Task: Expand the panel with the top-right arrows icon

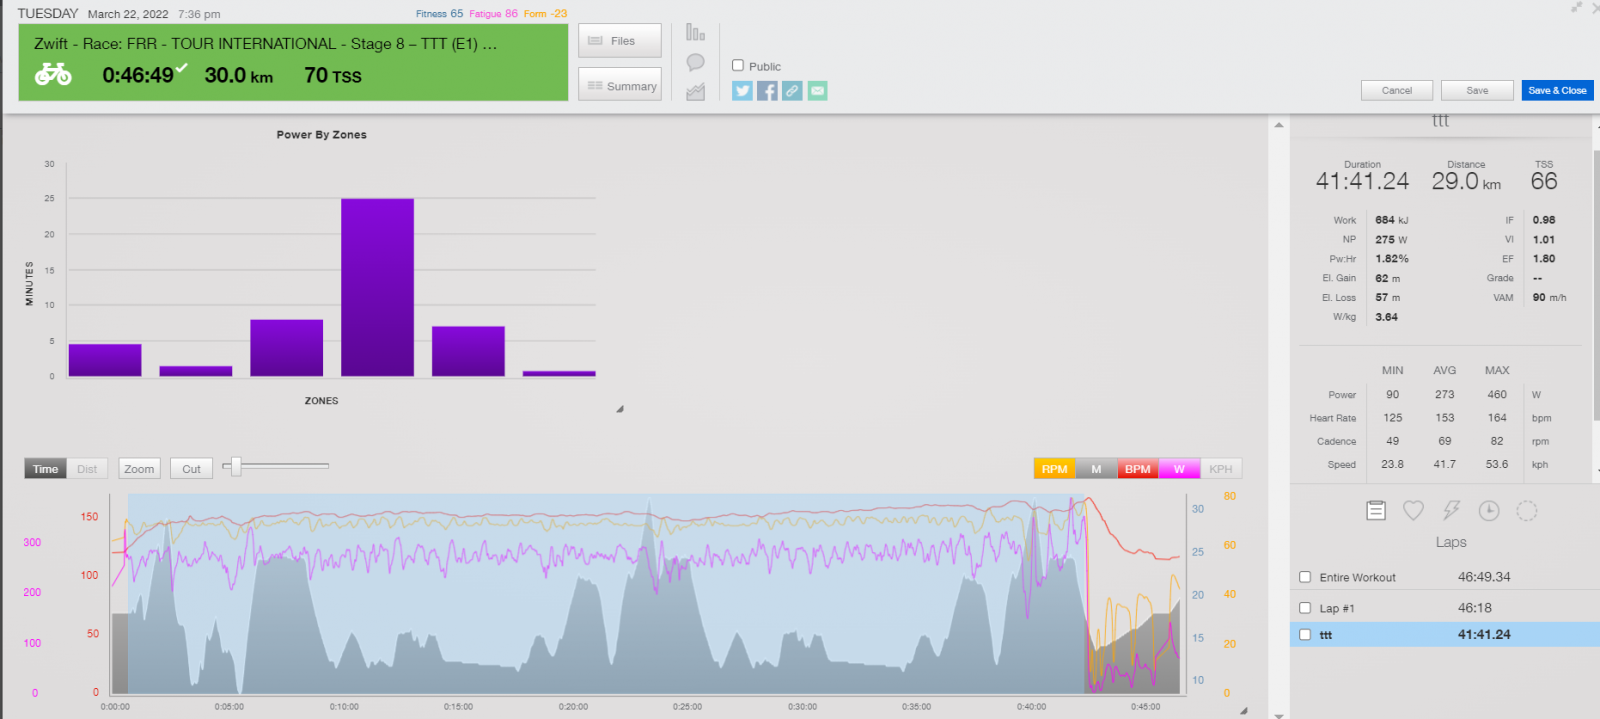Action: [1577, 8]
